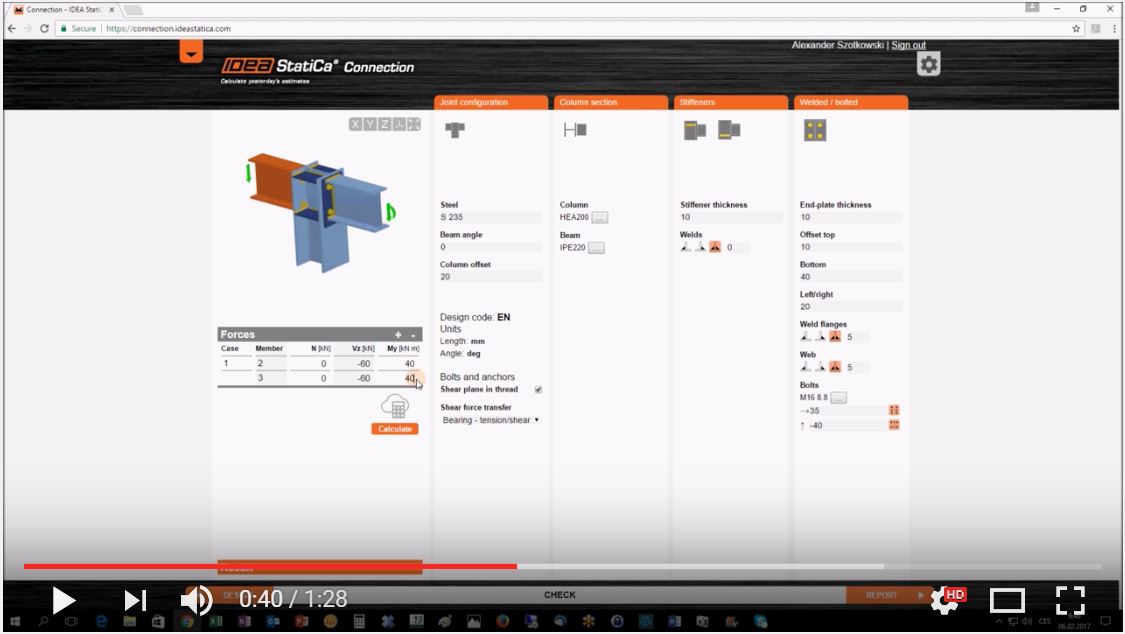Image resolution: width=1125 pixels, height=634 pixels.
Task: Bookmark this page with the star
Action: [1076, 29]
